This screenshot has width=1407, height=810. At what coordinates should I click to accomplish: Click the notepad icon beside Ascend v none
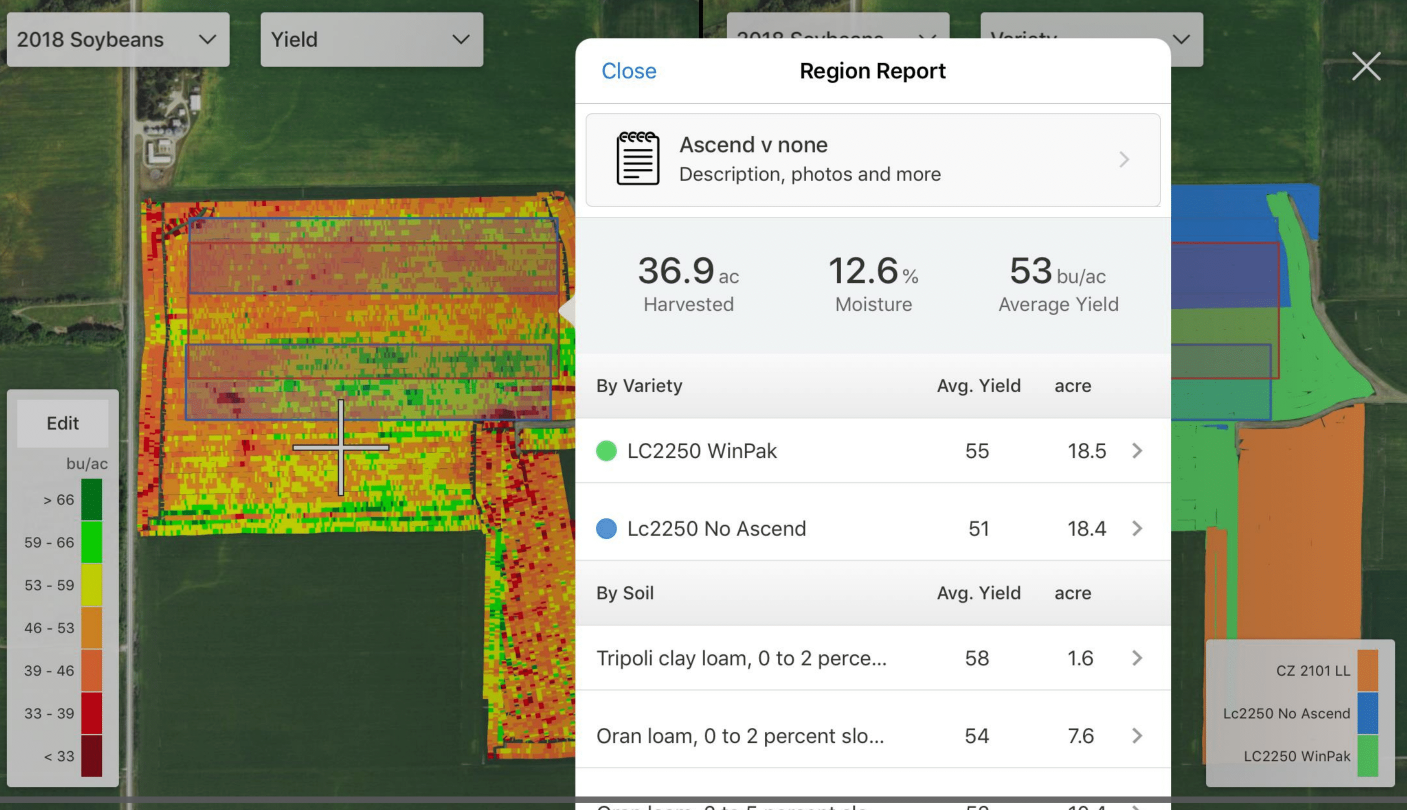pyautogui.click(x=638, y=158)
